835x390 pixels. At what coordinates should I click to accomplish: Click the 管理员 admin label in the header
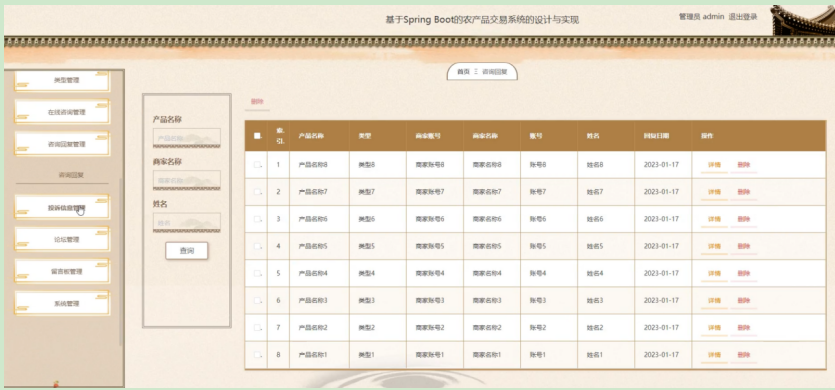(701, 17)
